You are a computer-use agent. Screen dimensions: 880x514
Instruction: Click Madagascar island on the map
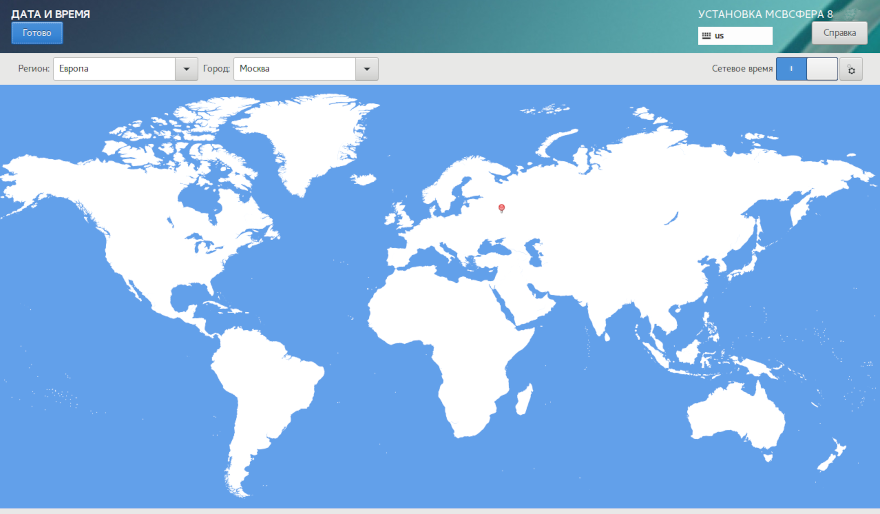(x=523, y=400)
